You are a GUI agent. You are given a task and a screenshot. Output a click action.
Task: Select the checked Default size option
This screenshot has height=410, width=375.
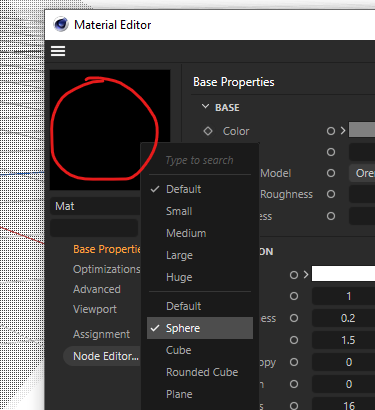[200, 189]
